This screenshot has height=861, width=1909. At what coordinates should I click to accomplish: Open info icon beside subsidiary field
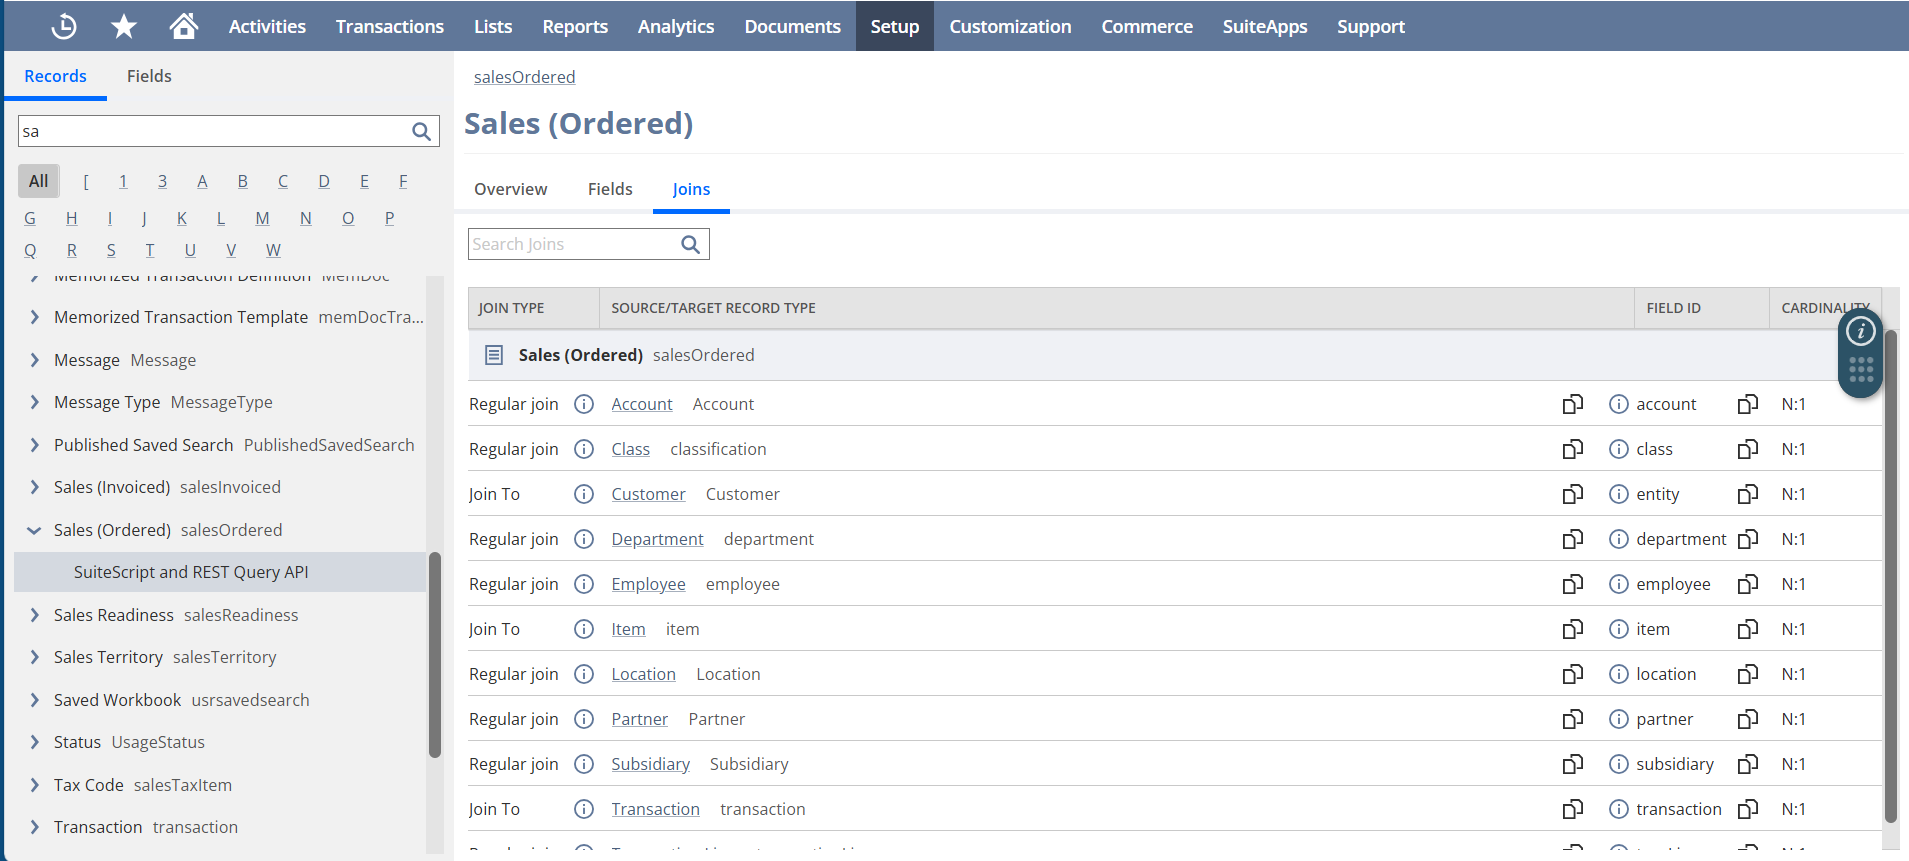1618,764
